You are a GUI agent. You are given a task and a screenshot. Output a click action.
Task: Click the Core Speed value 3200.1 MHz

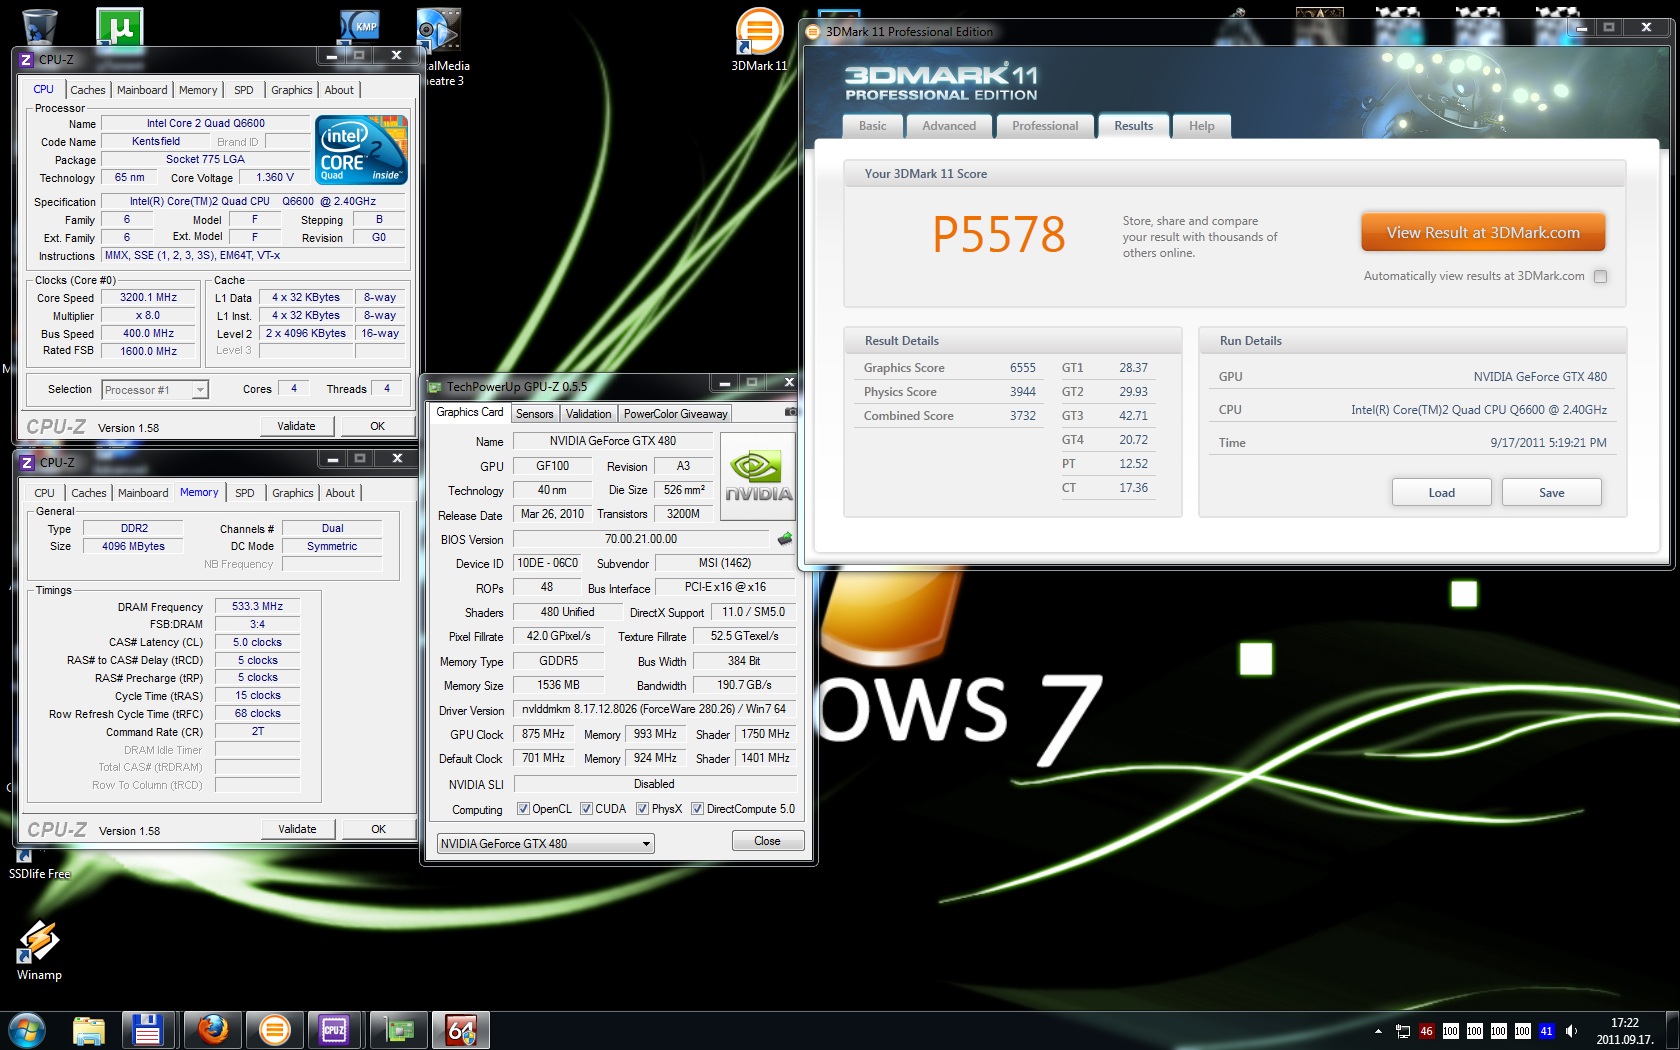coord(148,297)
